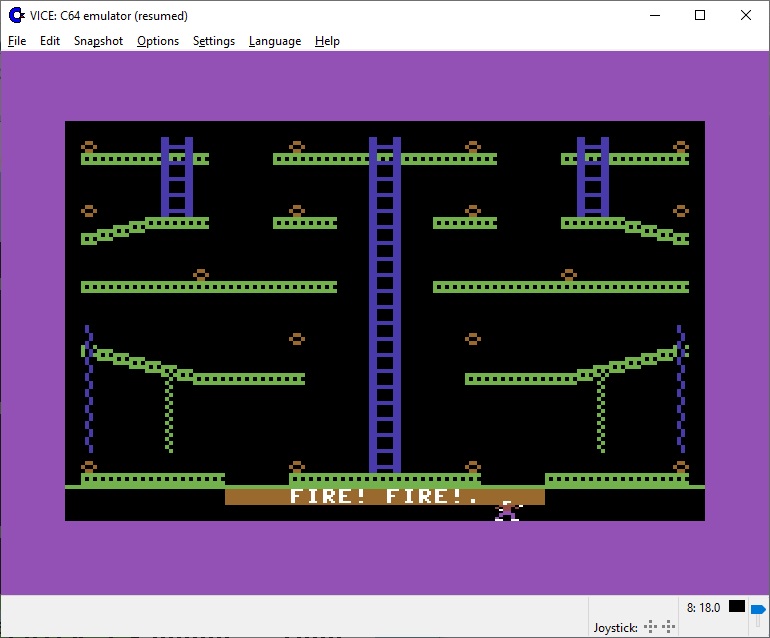
Task: Click the short blue ladder at top right
Action: pos(593,177)
